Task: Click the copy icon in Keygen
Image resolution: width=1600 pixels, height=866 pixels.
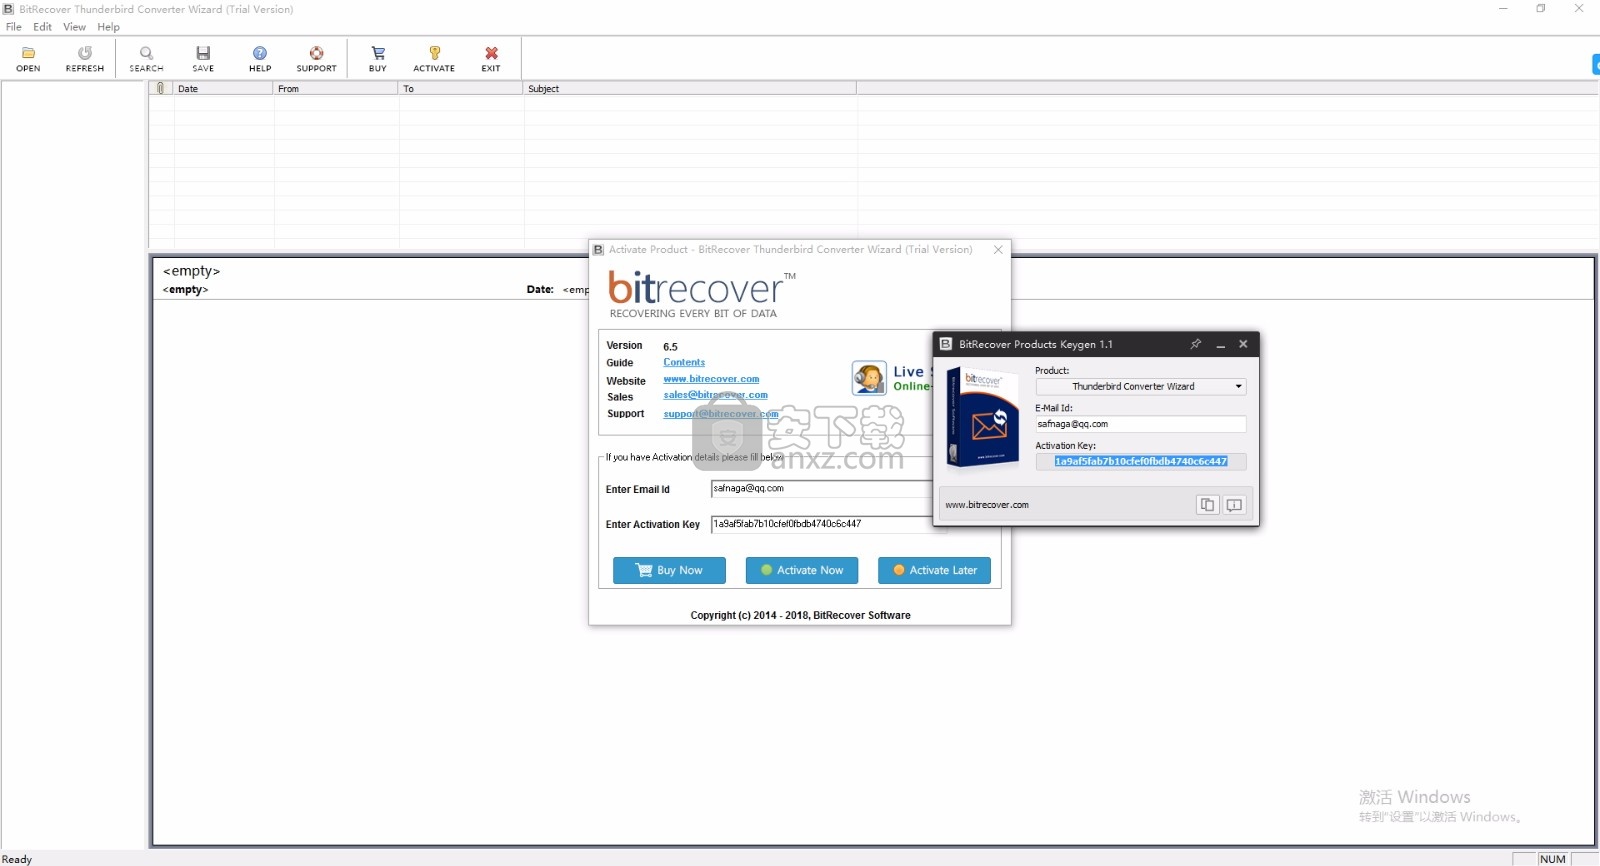Action: (1207, 505)
